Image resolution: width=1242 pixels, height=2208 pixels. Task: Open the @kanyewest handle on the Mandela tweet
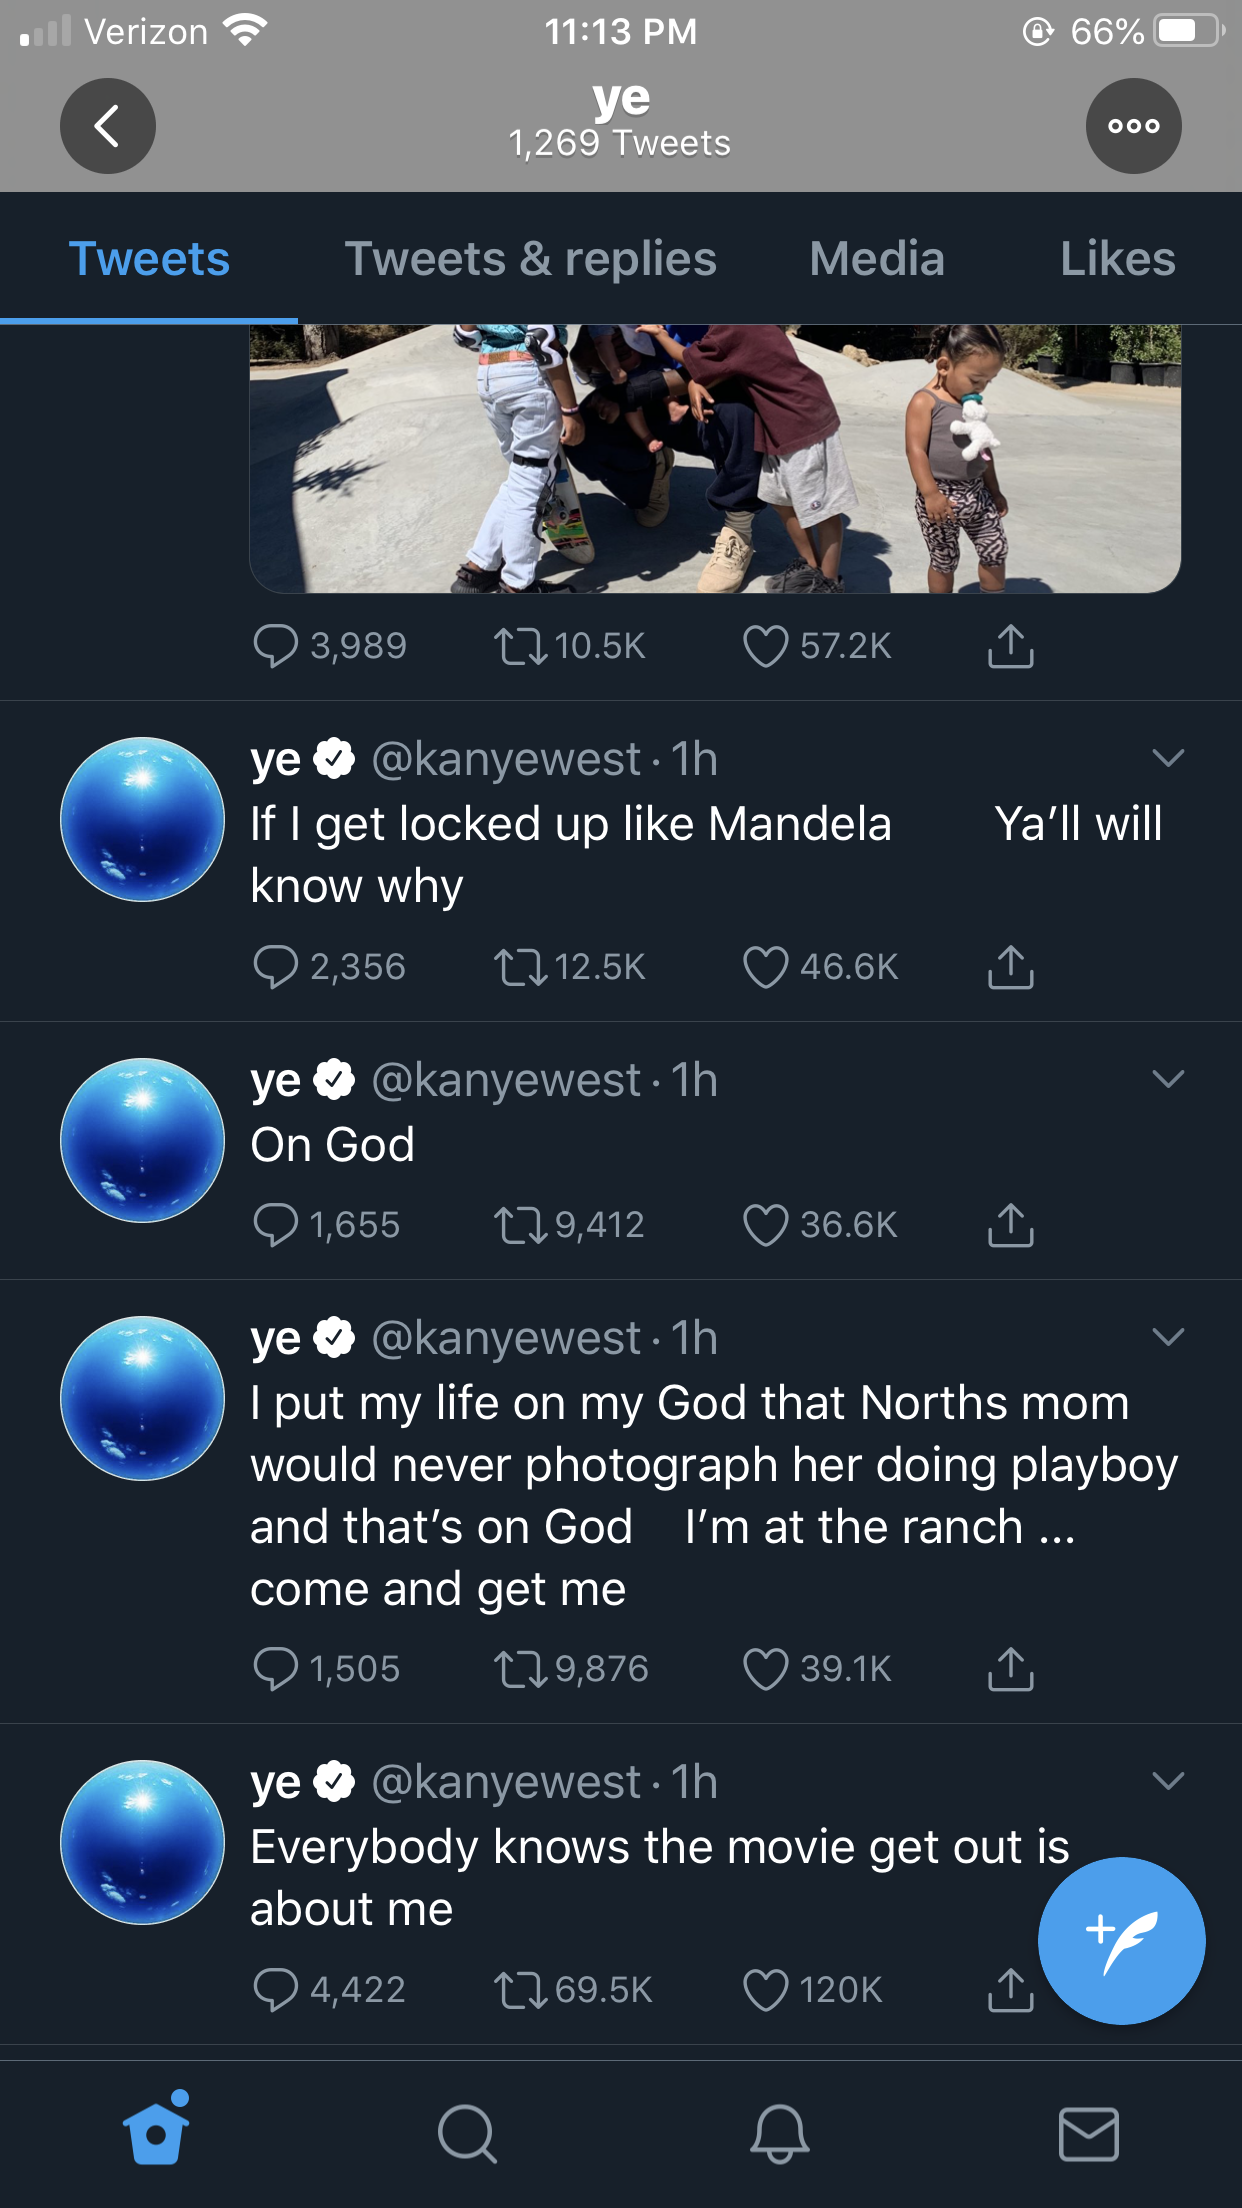point(506,760)
